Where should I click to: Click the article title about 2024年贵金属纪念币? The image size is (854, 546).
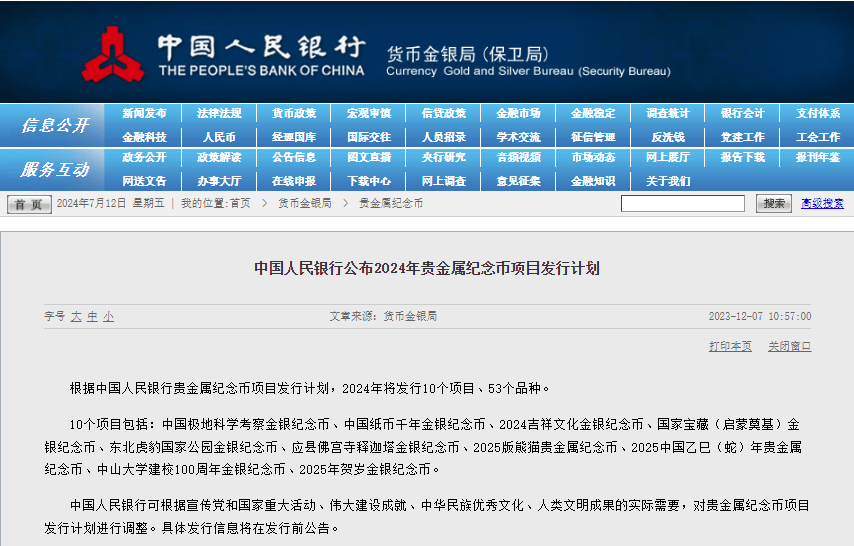(427, 268)
